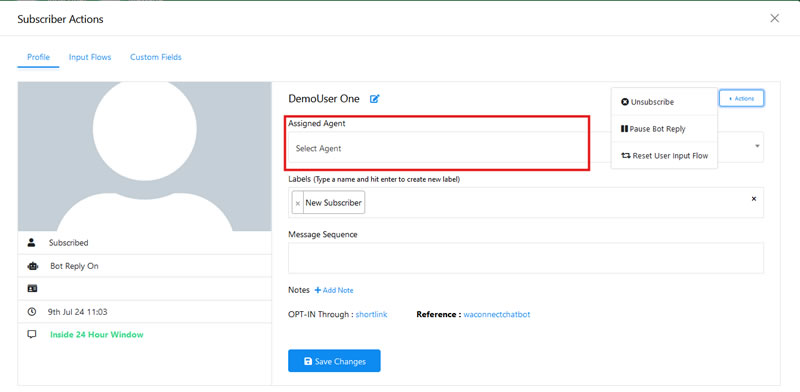This screenshot has height=392, width=800.
Task: Click the clock icon beside 9th Jul 24
Action: pos(32,312)
